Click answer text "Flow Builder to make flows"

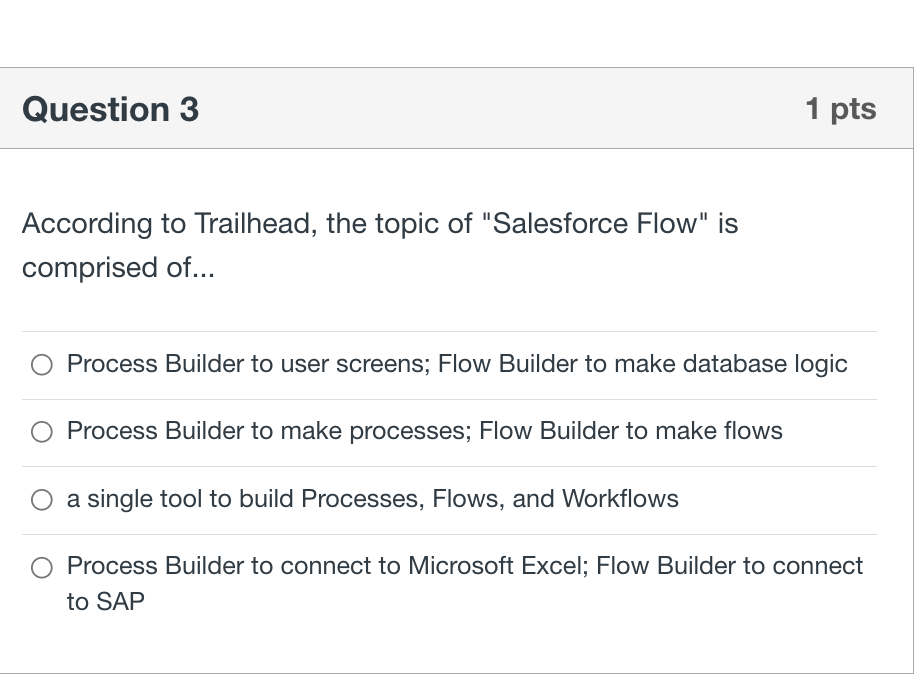point(630,431)
